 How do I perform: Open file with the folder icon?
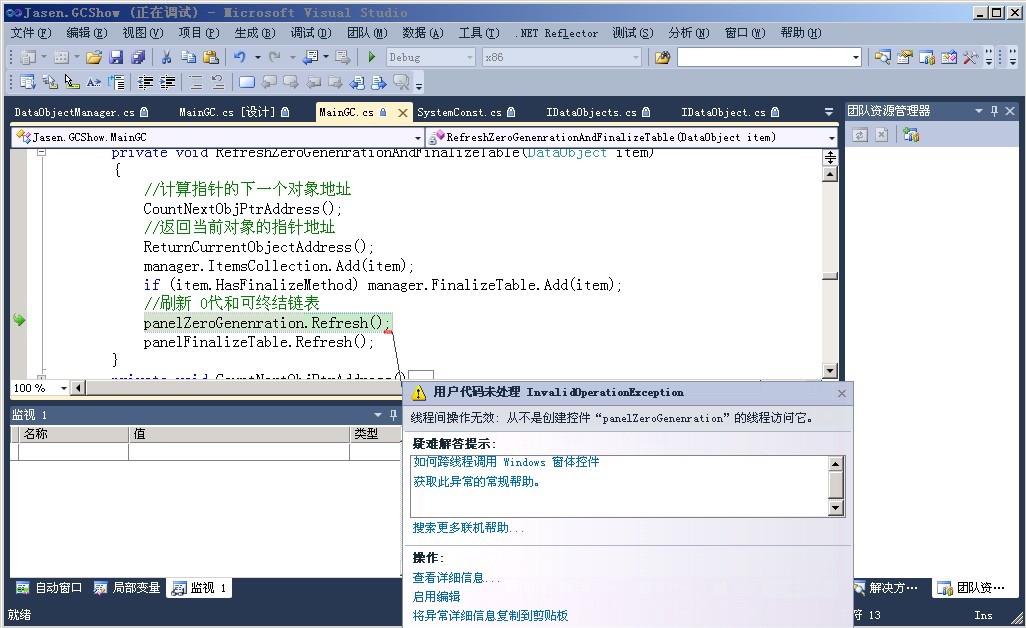pos(94,58)
